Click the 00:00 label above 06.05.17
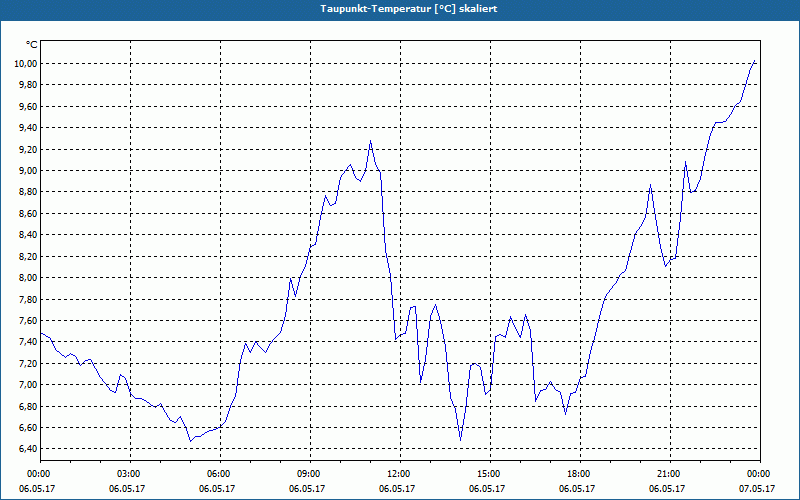Viewport: 800px width, 500px height. click(x=40, y=474)
